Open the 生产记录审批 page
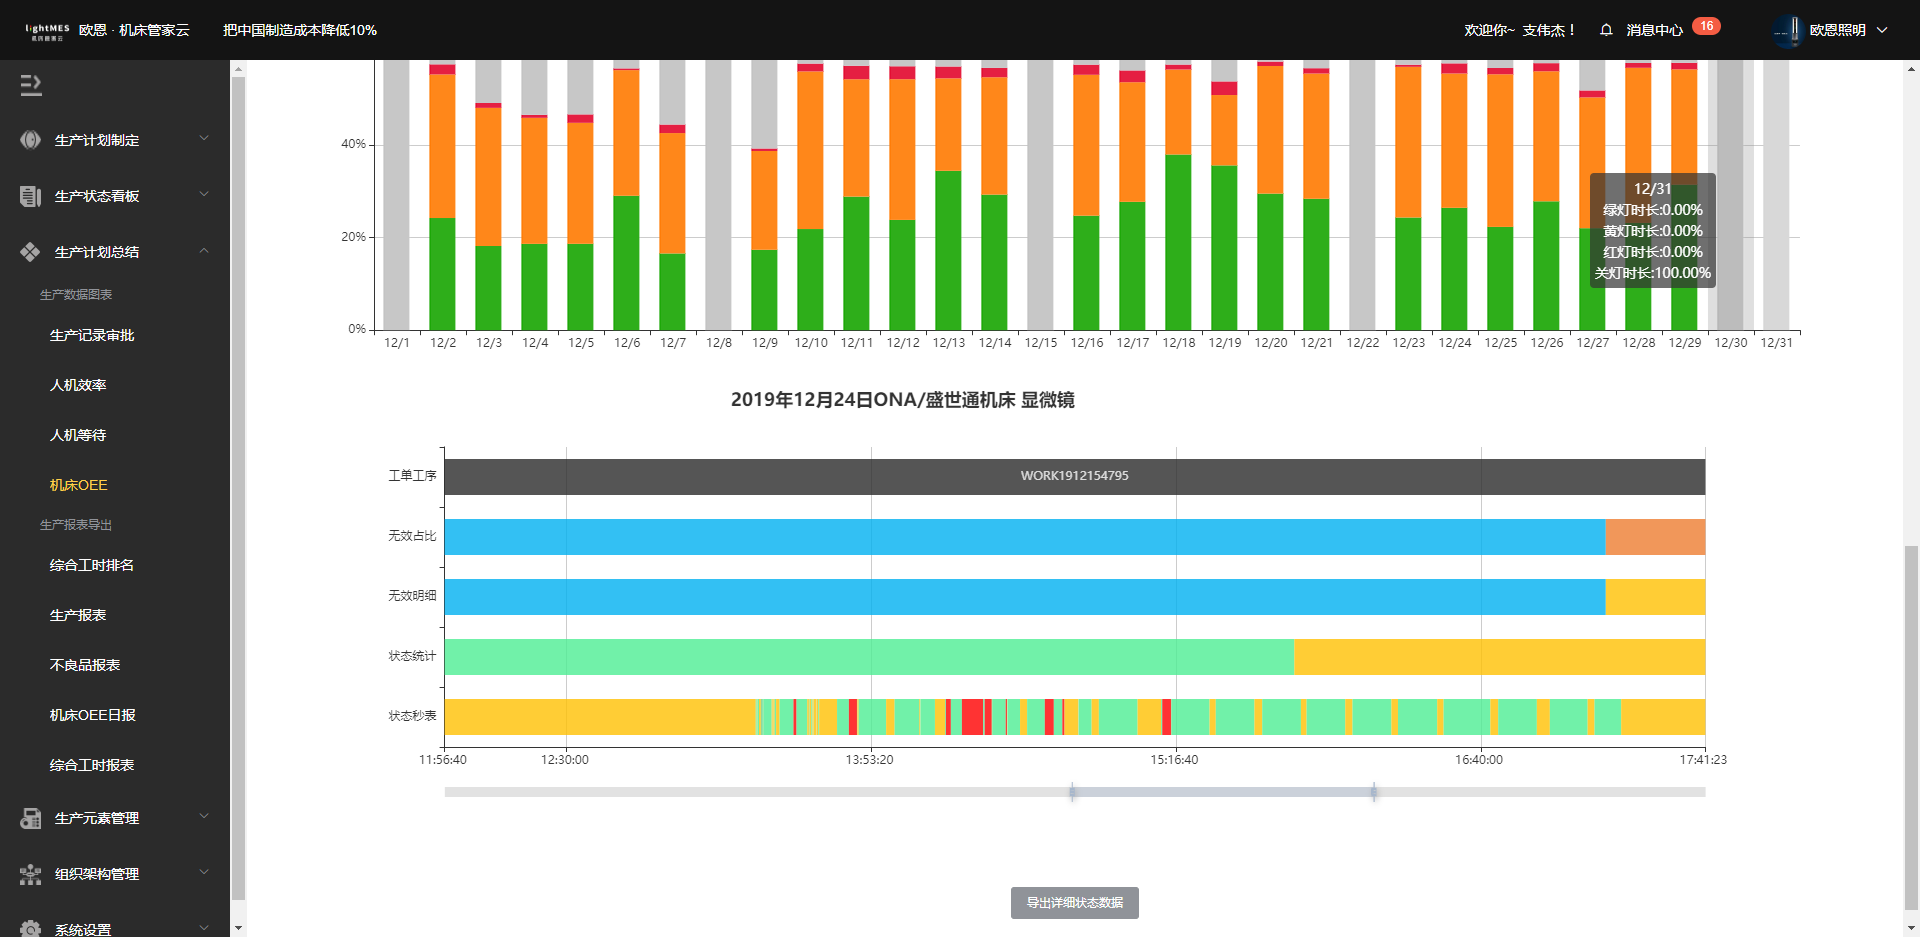Image resolution: width=1920 pixels, height=937 pixels. click(x=92, y=335)
